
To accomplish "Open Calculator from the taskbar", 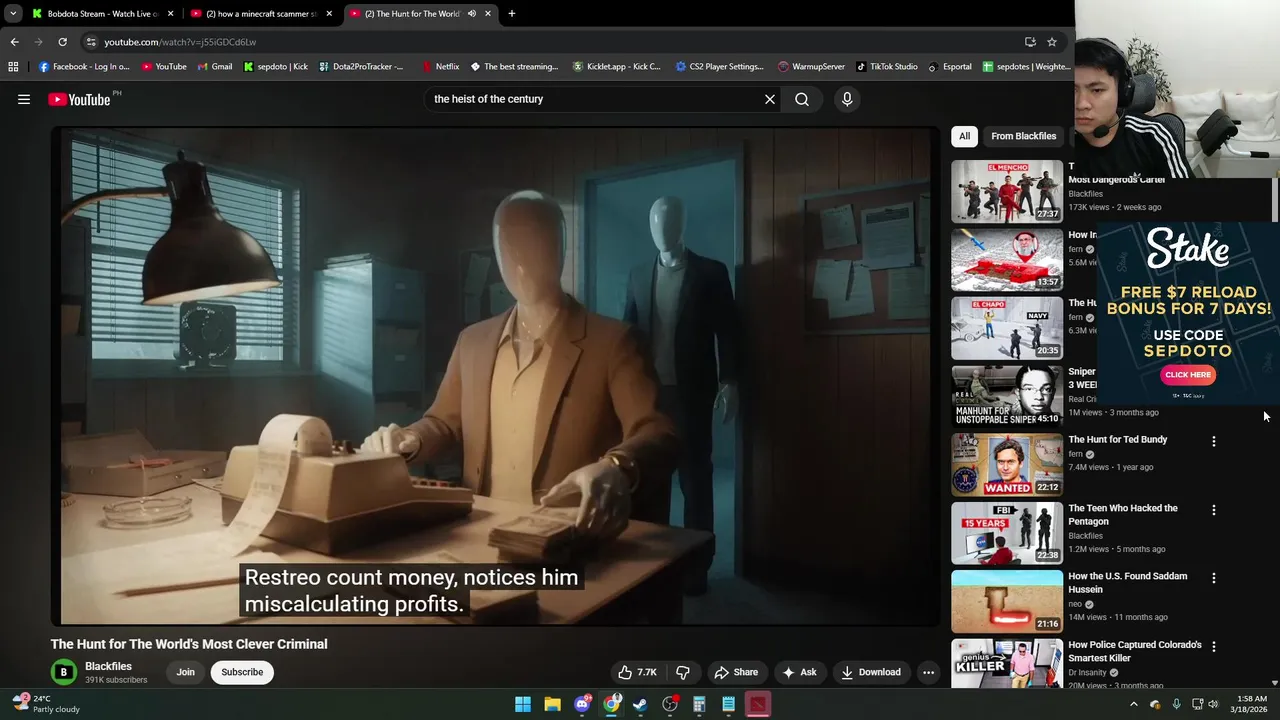I will click(x=699, y=704).
